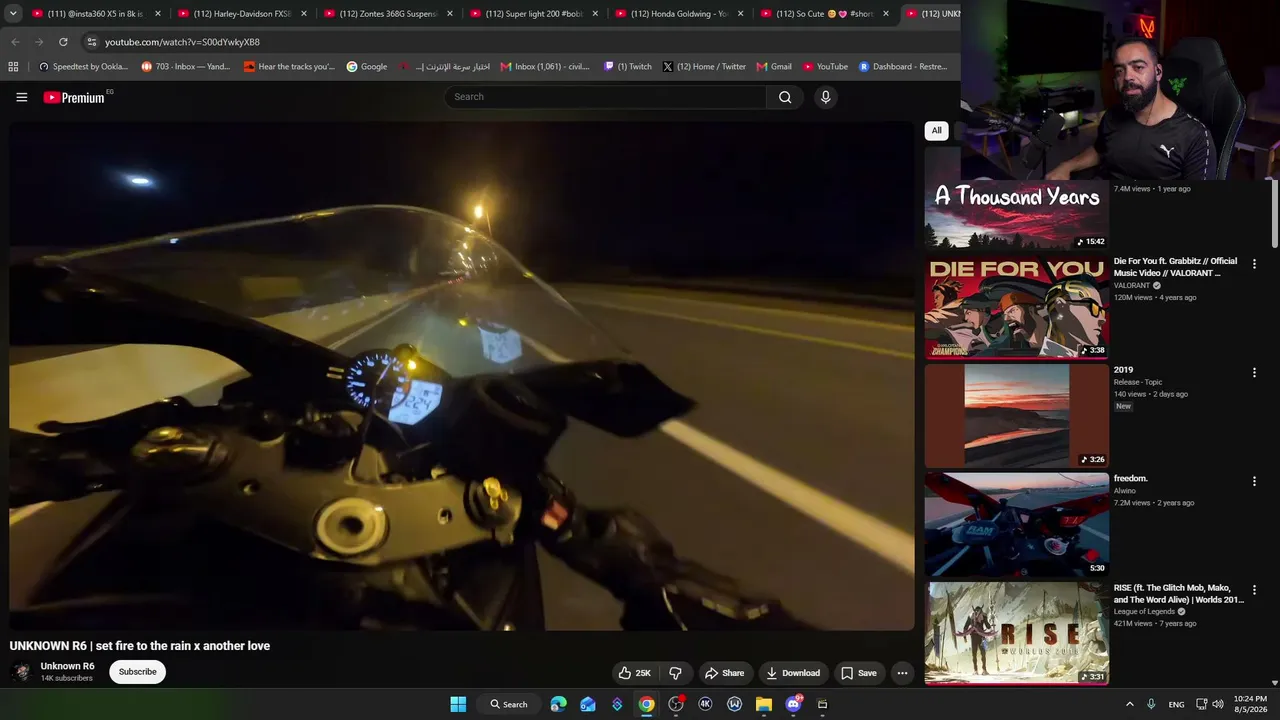Show hidden system tray icons

pos(1130,704)
